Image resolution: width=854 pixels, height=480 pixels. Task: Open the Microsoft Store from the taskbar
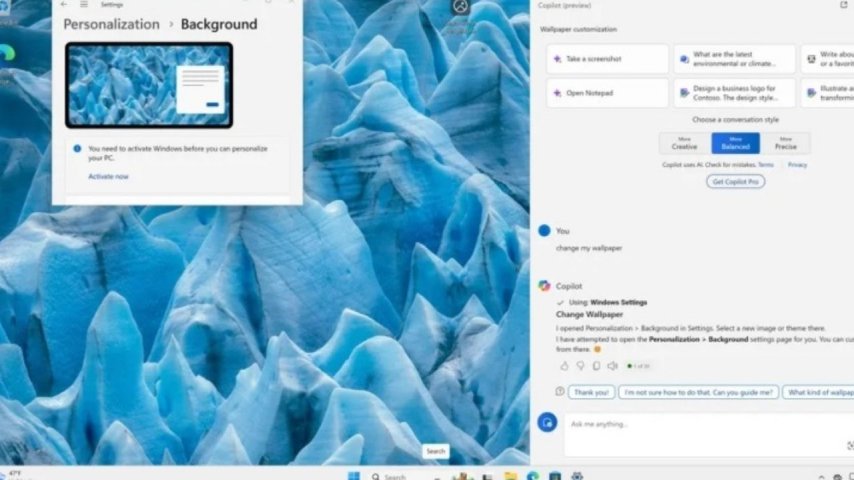555,476
